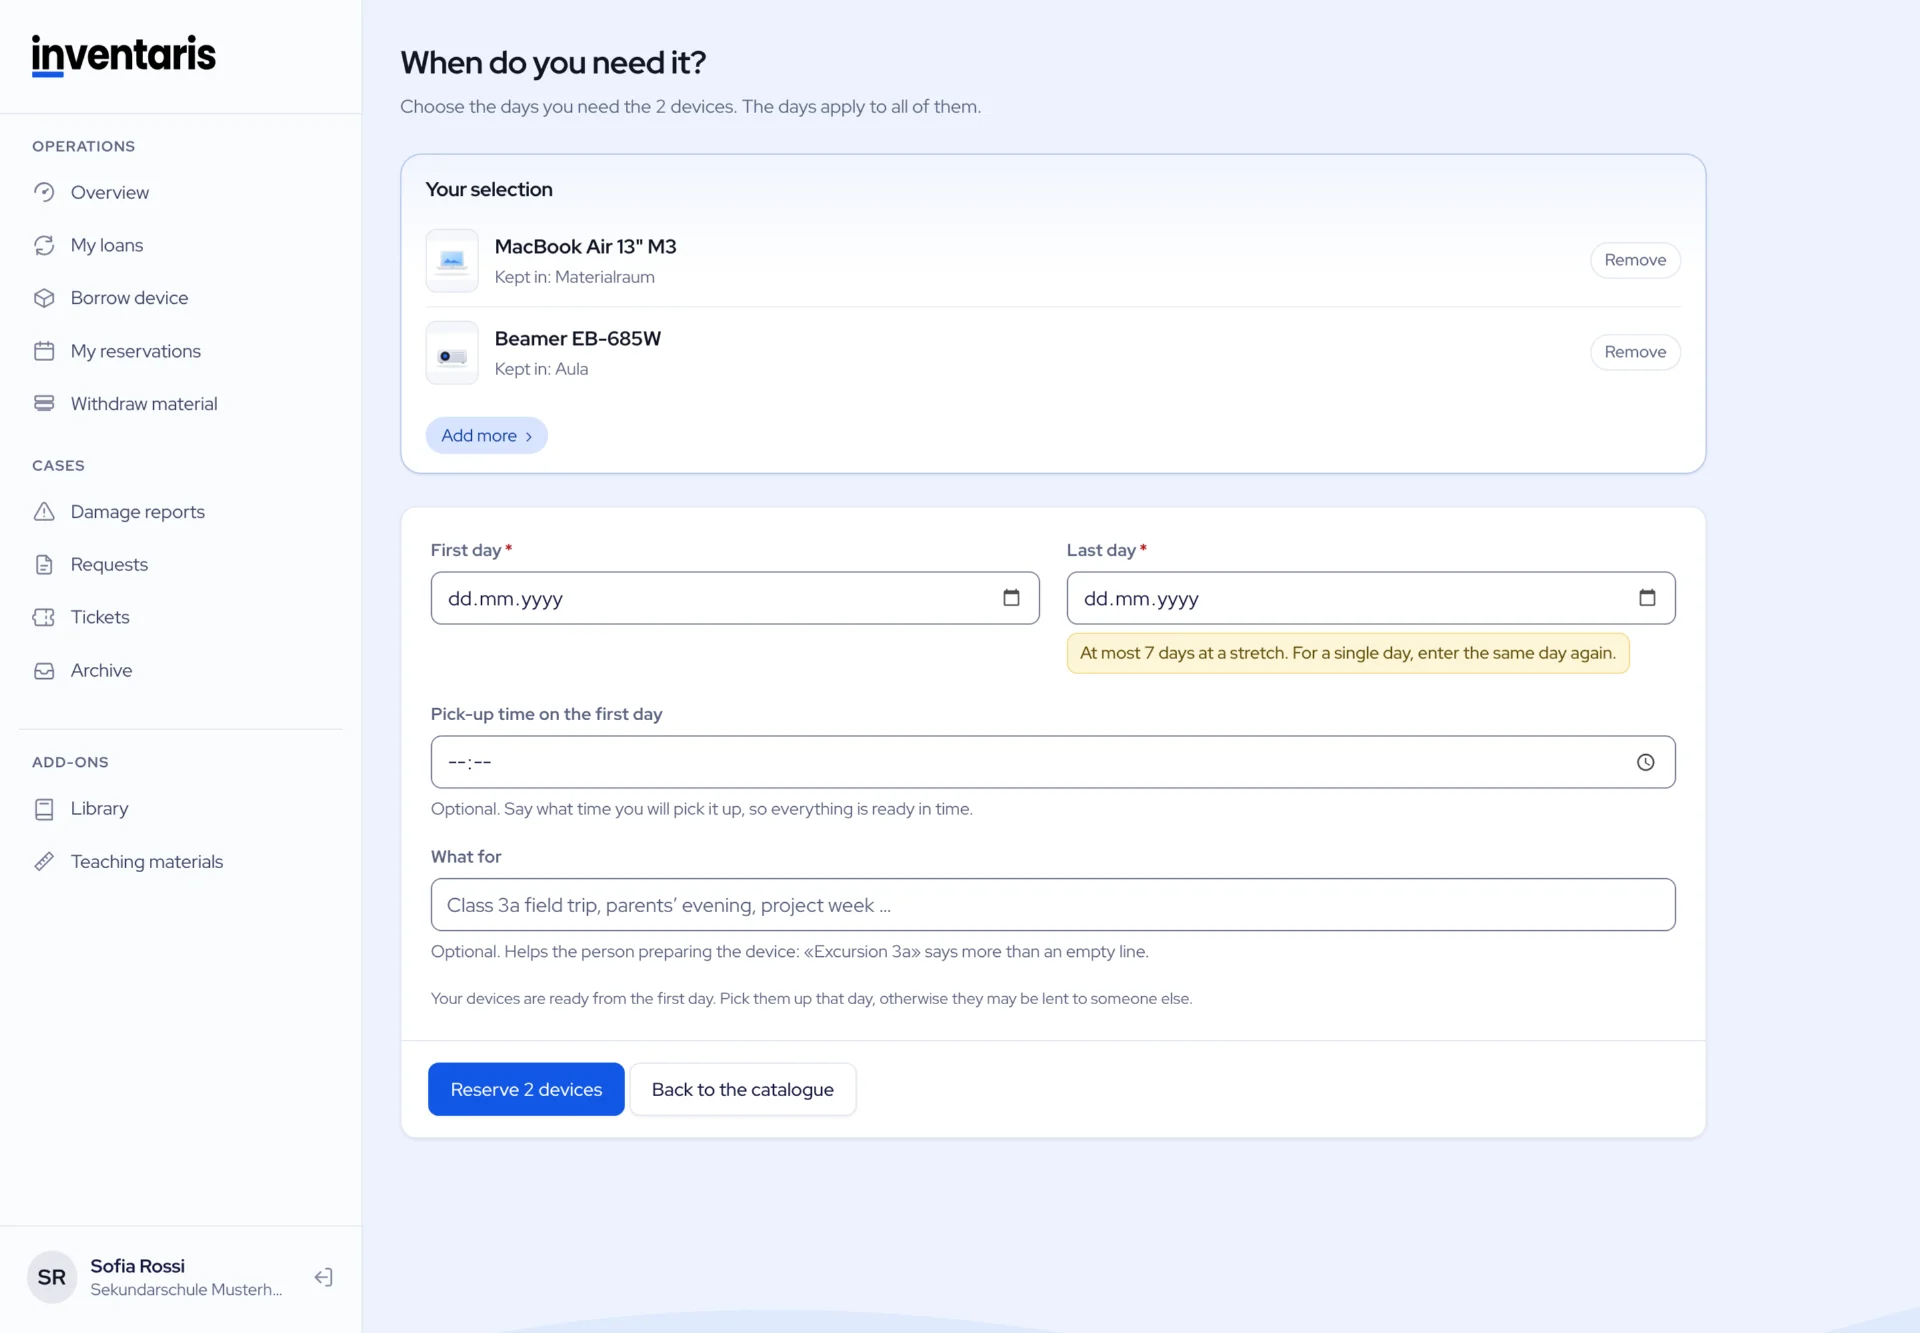1920x1333 pixels.
Task: Focus the Last day date field
Action: coord(1371,598)
